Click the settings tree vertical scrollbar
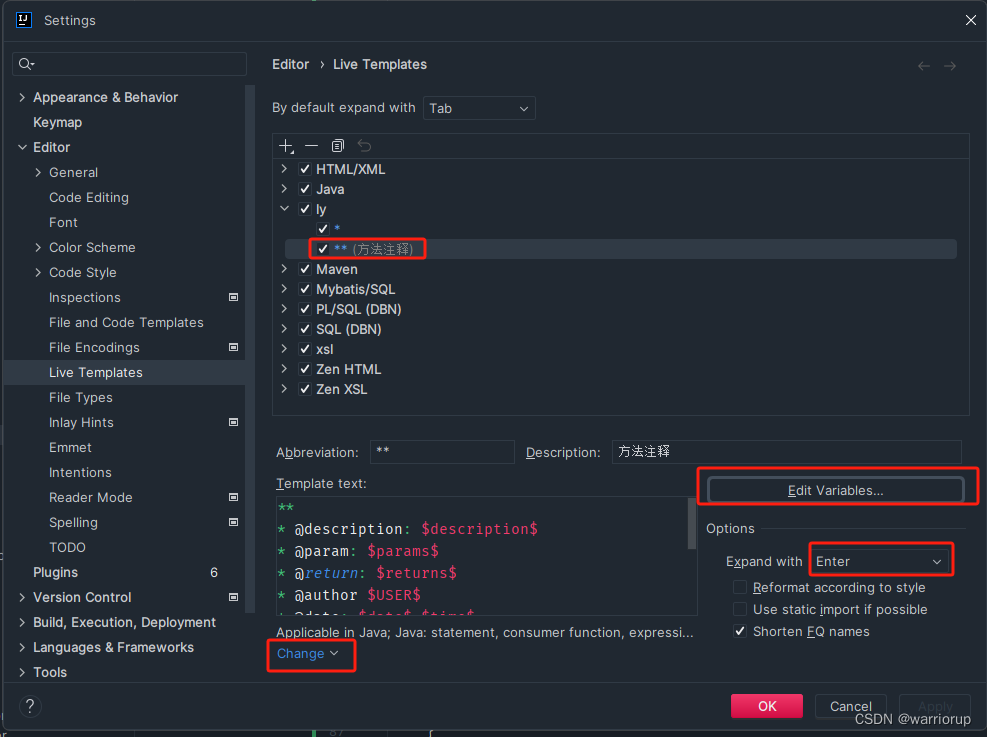Image resolution: width=987 pixels, height=737 pixels. click(250, 349)
